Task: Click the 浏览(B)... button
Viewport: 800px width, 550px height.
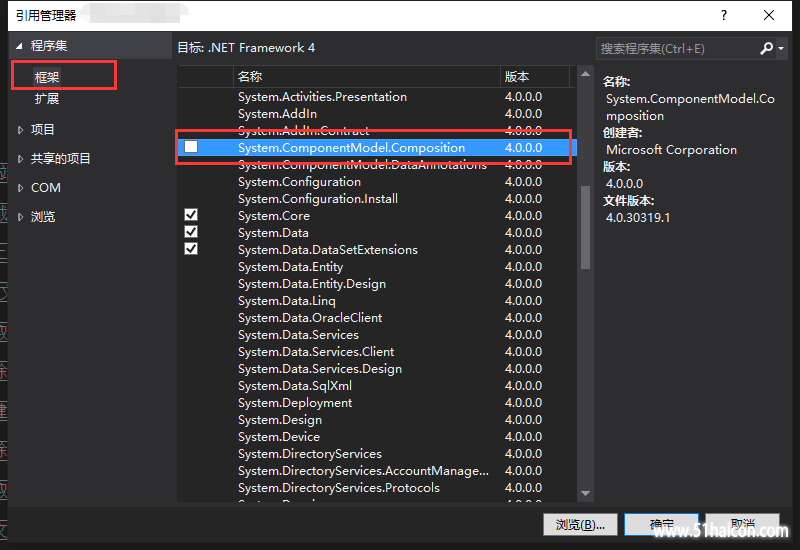Action: pos(580,524)
